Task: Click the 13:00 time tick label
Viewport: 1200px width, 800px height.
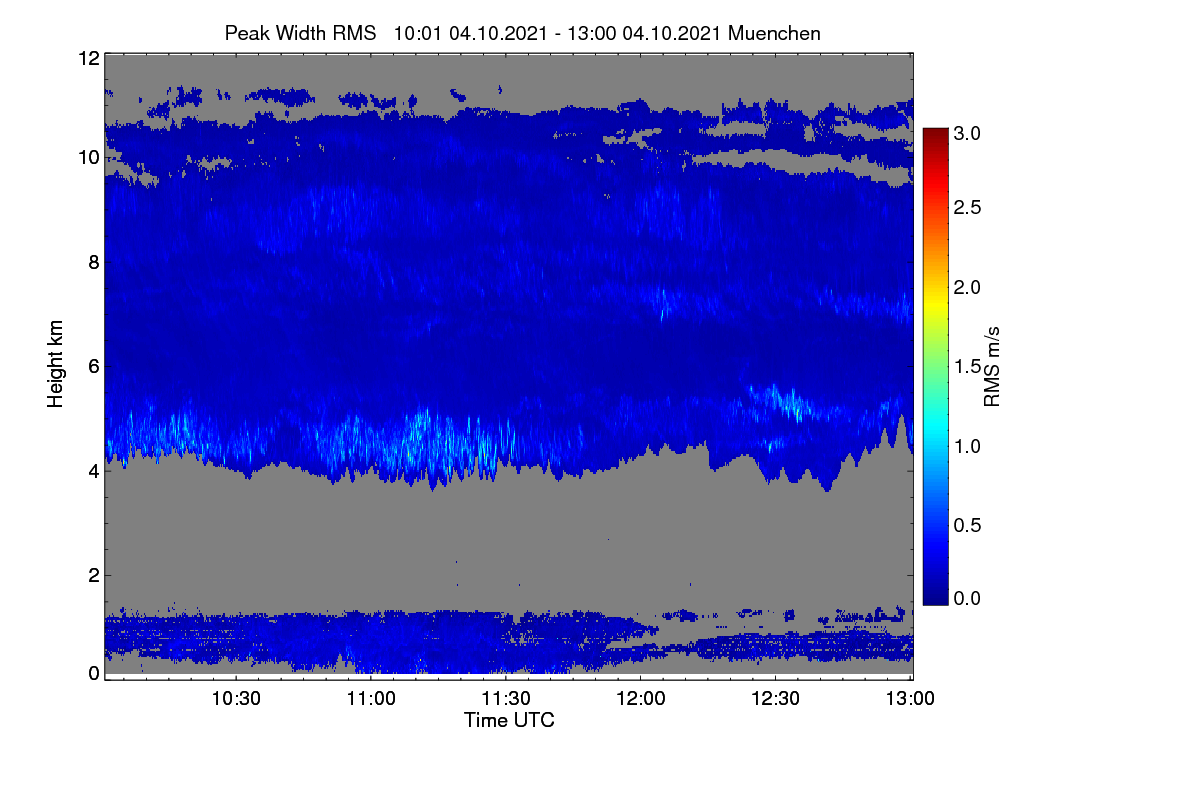Action: tap(910, 699)
